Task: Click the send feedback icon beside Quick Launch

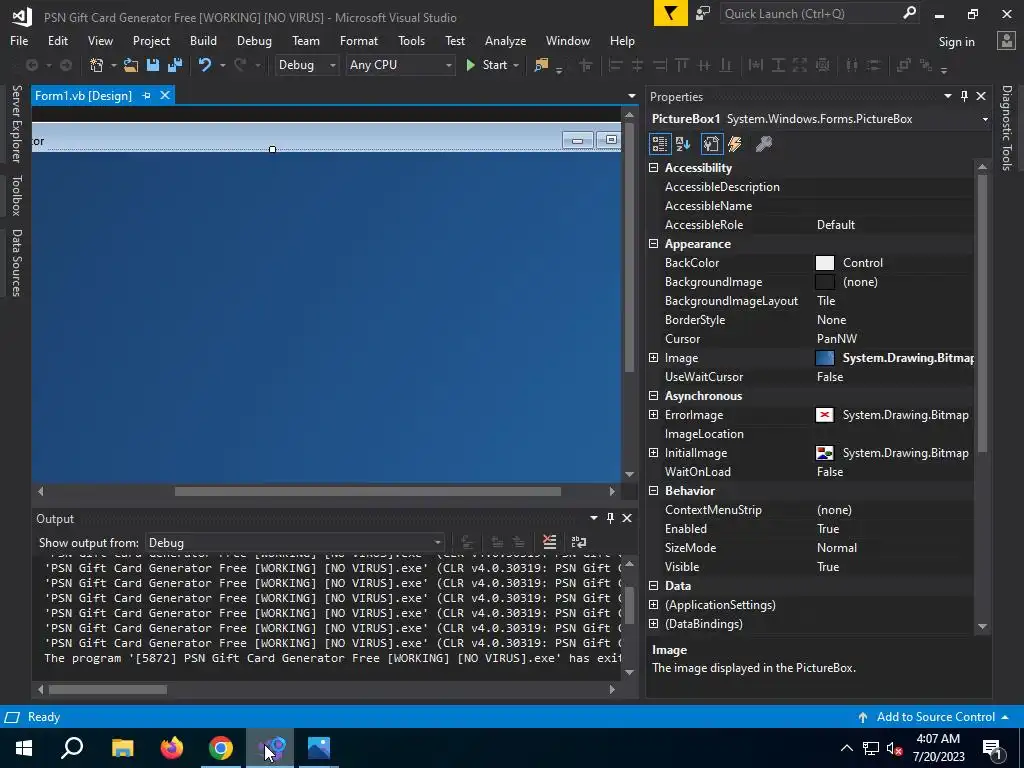Action: pos(703,13)
